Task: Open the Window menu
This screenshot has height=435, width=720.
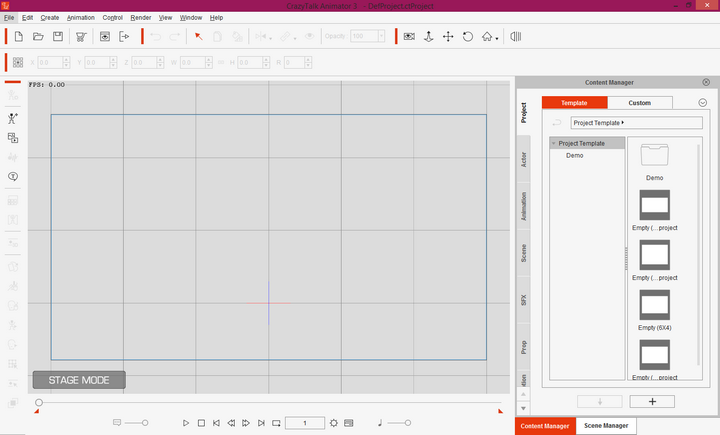Action: point(191,17)
